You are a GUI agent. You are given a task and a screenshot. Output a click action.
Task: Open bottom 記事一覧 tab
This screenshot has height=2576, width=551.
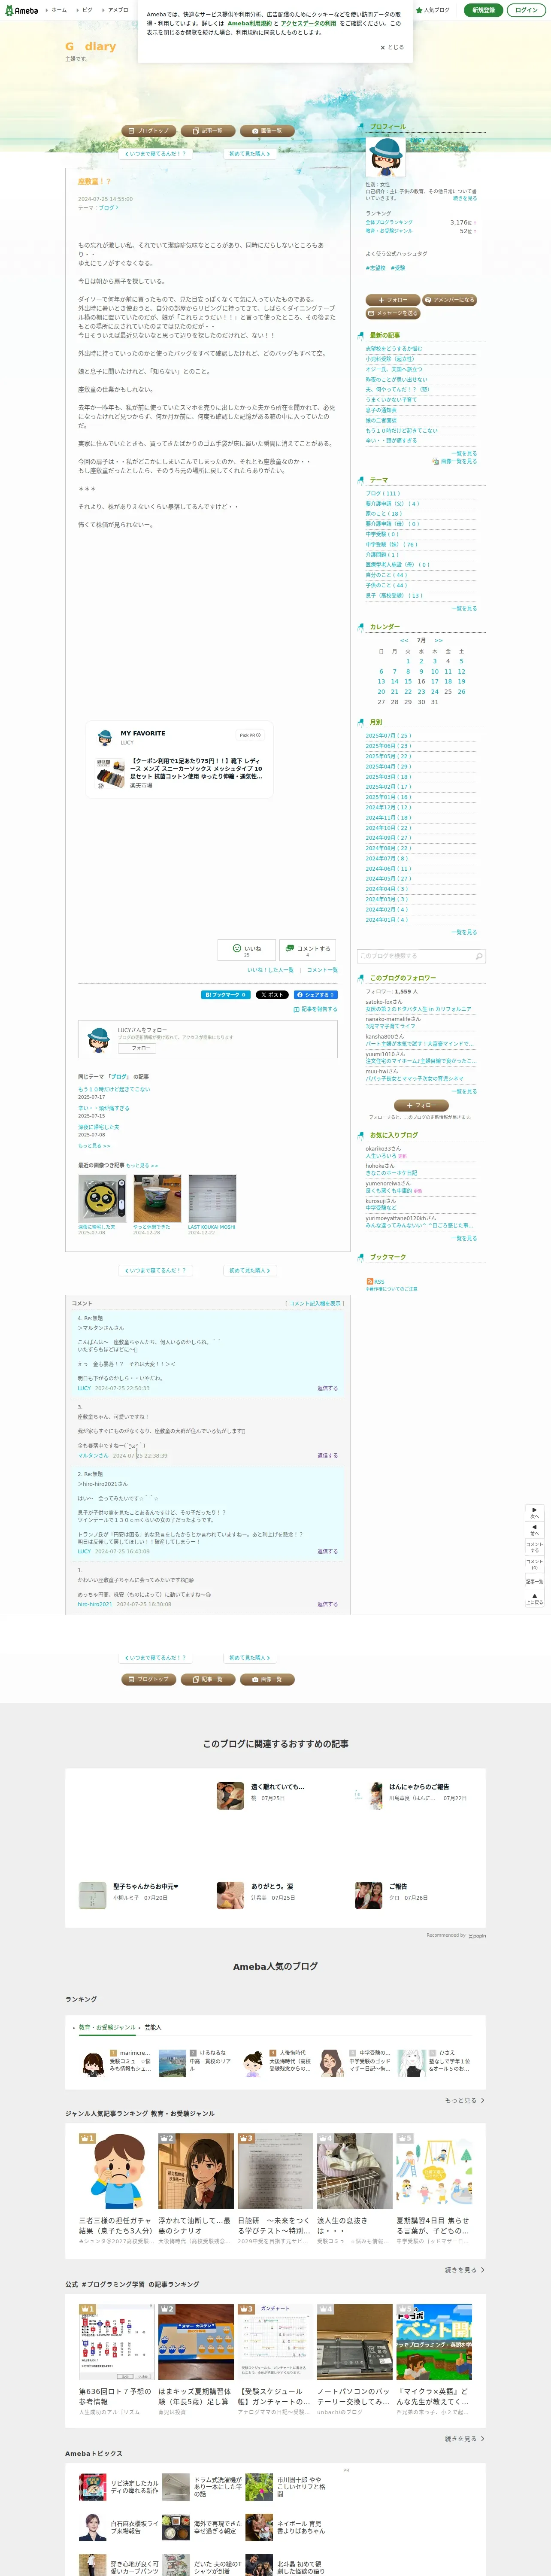208,1679
